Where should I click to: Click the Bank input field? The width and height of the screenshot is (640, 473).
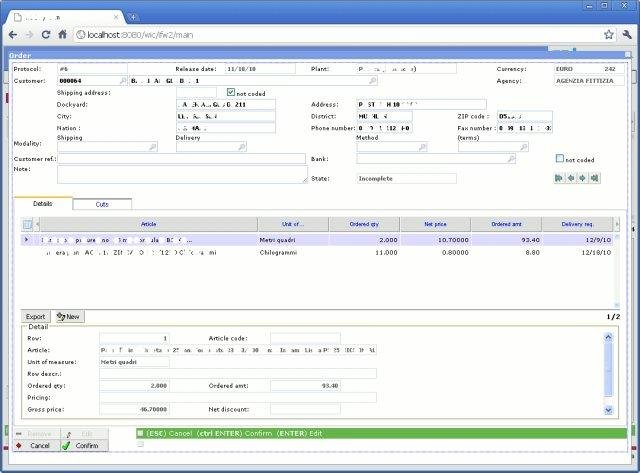436,159
